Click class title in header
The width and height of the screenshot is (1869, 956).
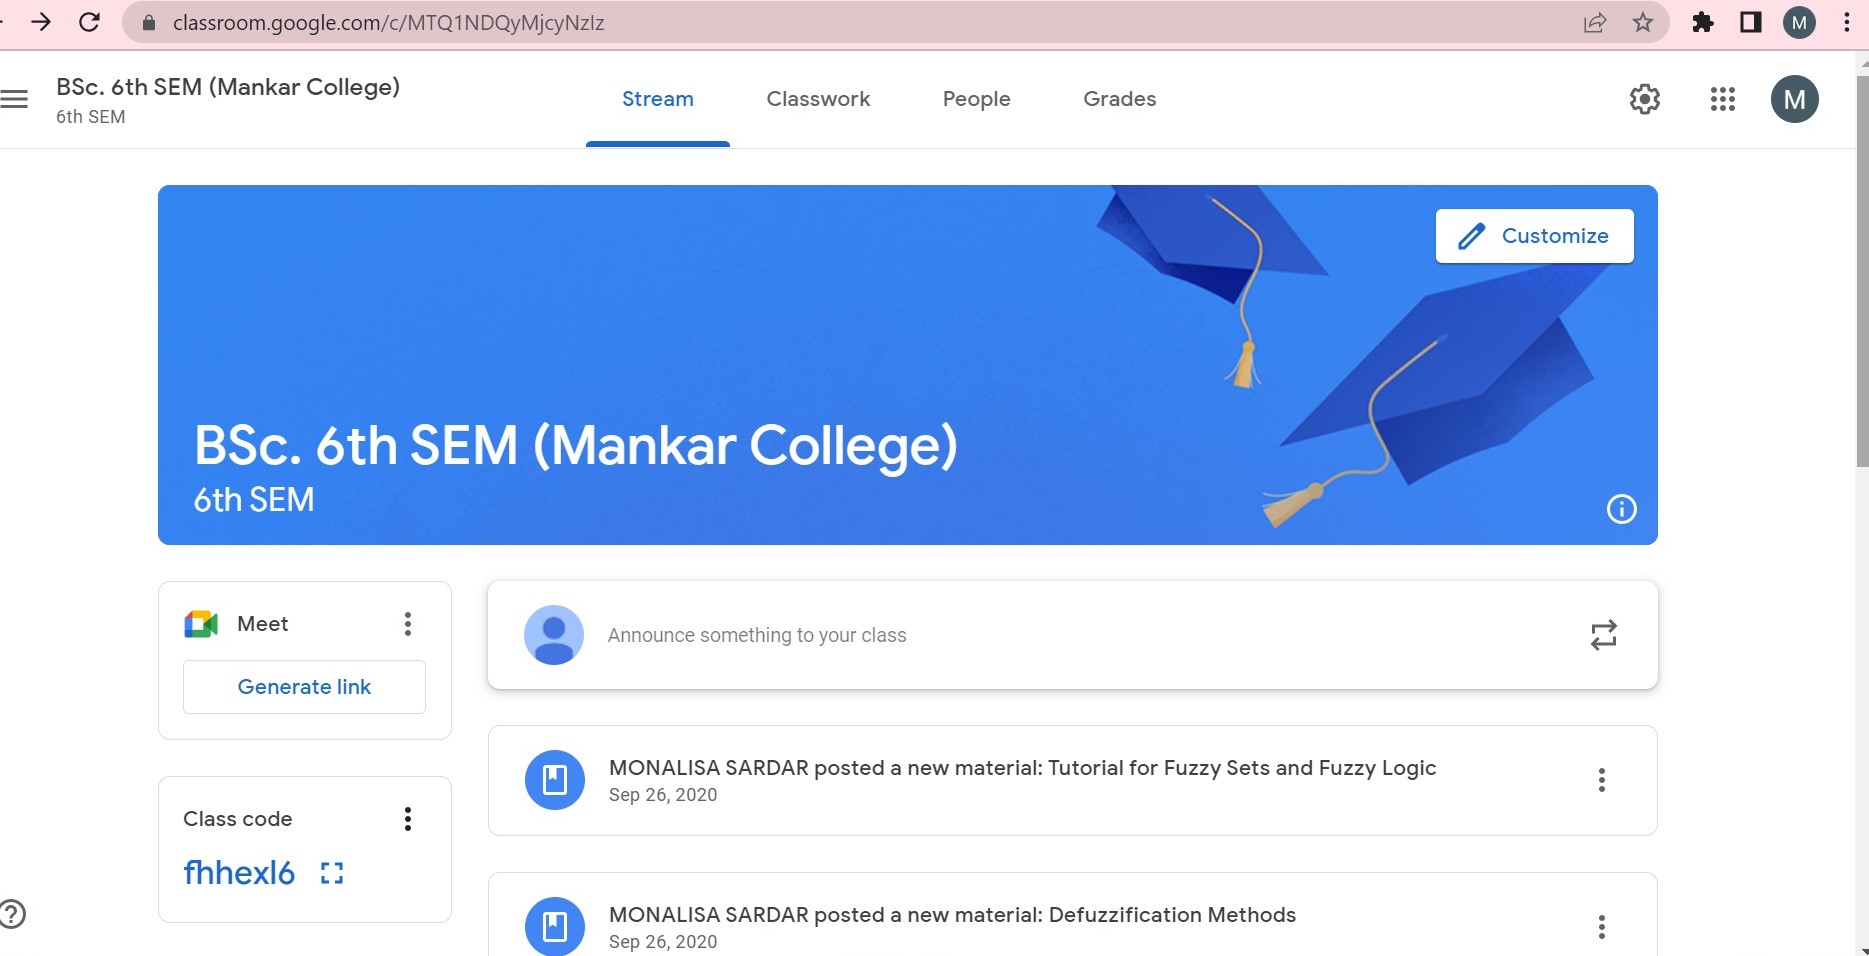[228, 87]
